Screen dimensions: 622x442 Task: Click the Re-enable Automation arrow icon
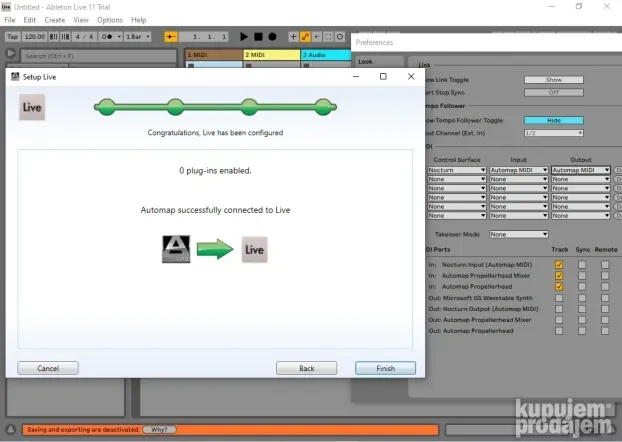[317, 37]
